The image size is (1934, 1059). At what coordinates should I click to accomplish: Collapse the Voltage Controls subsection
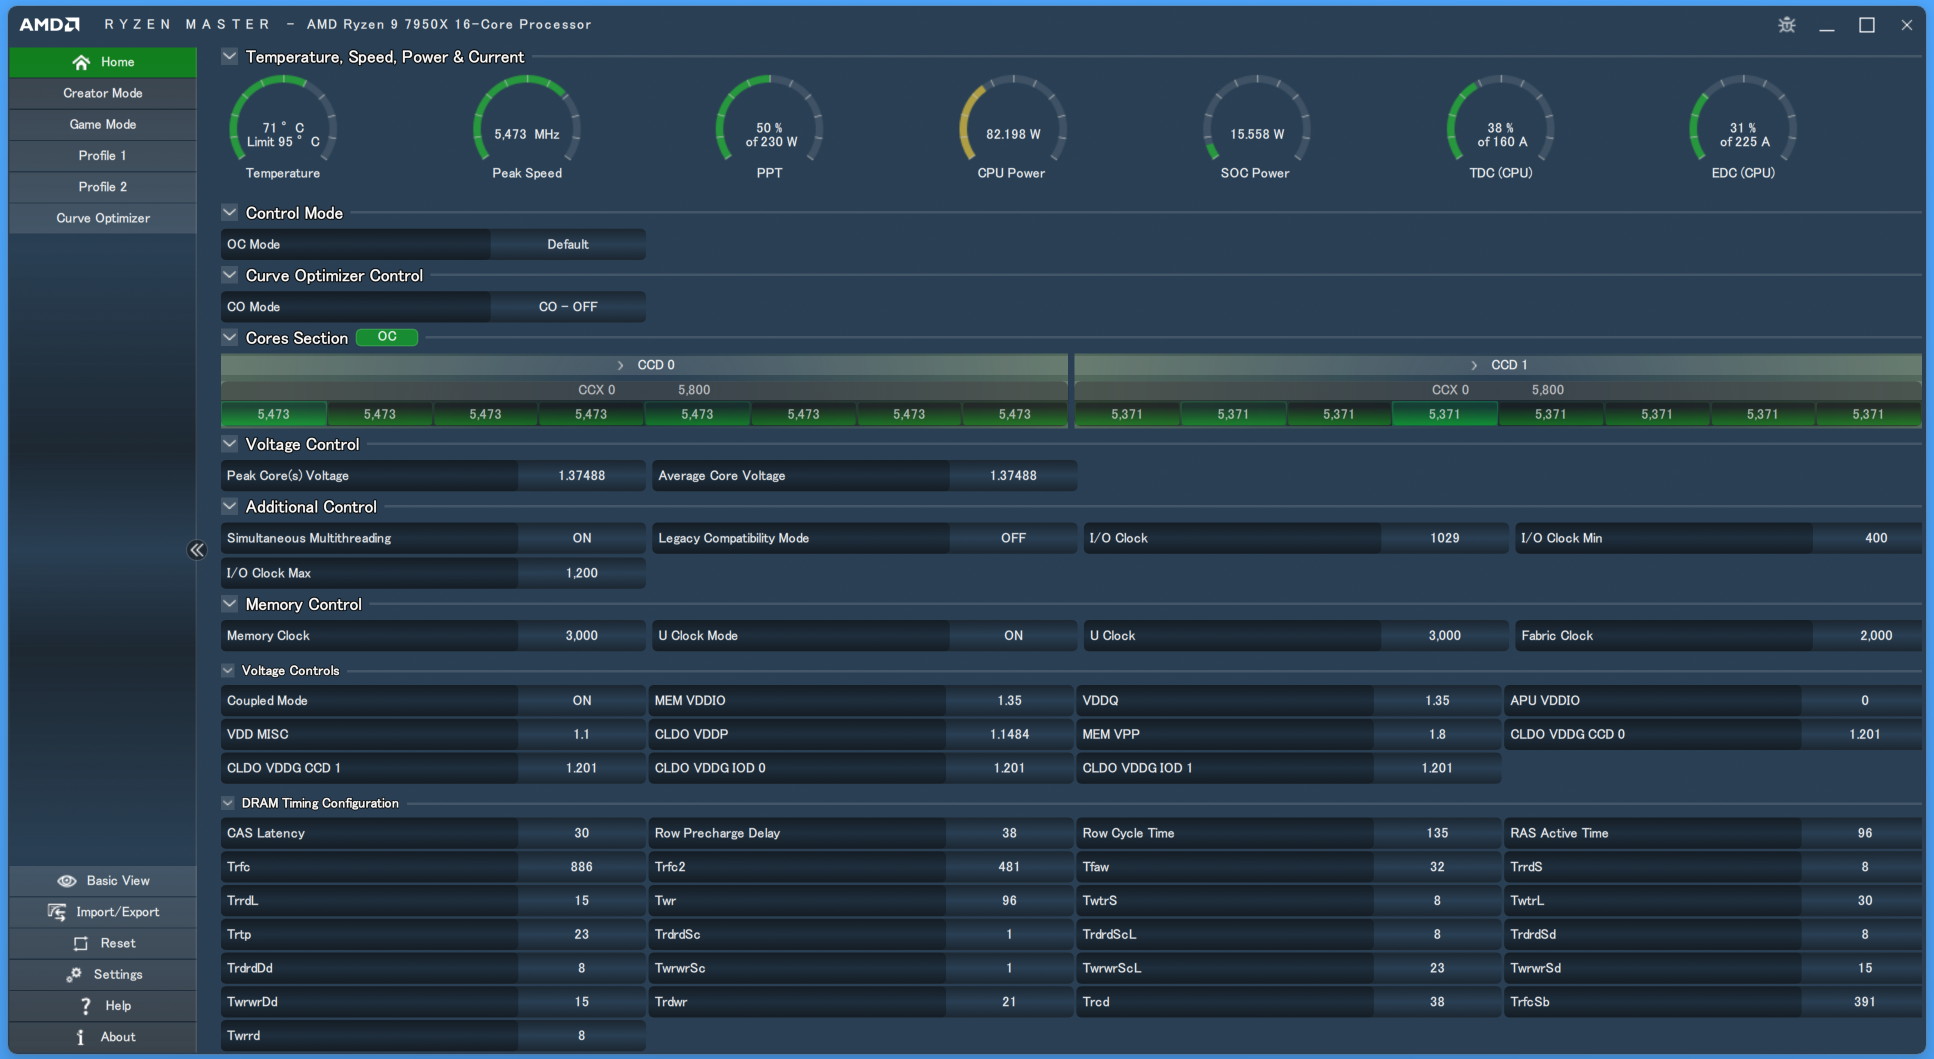(x=228, y=670)
